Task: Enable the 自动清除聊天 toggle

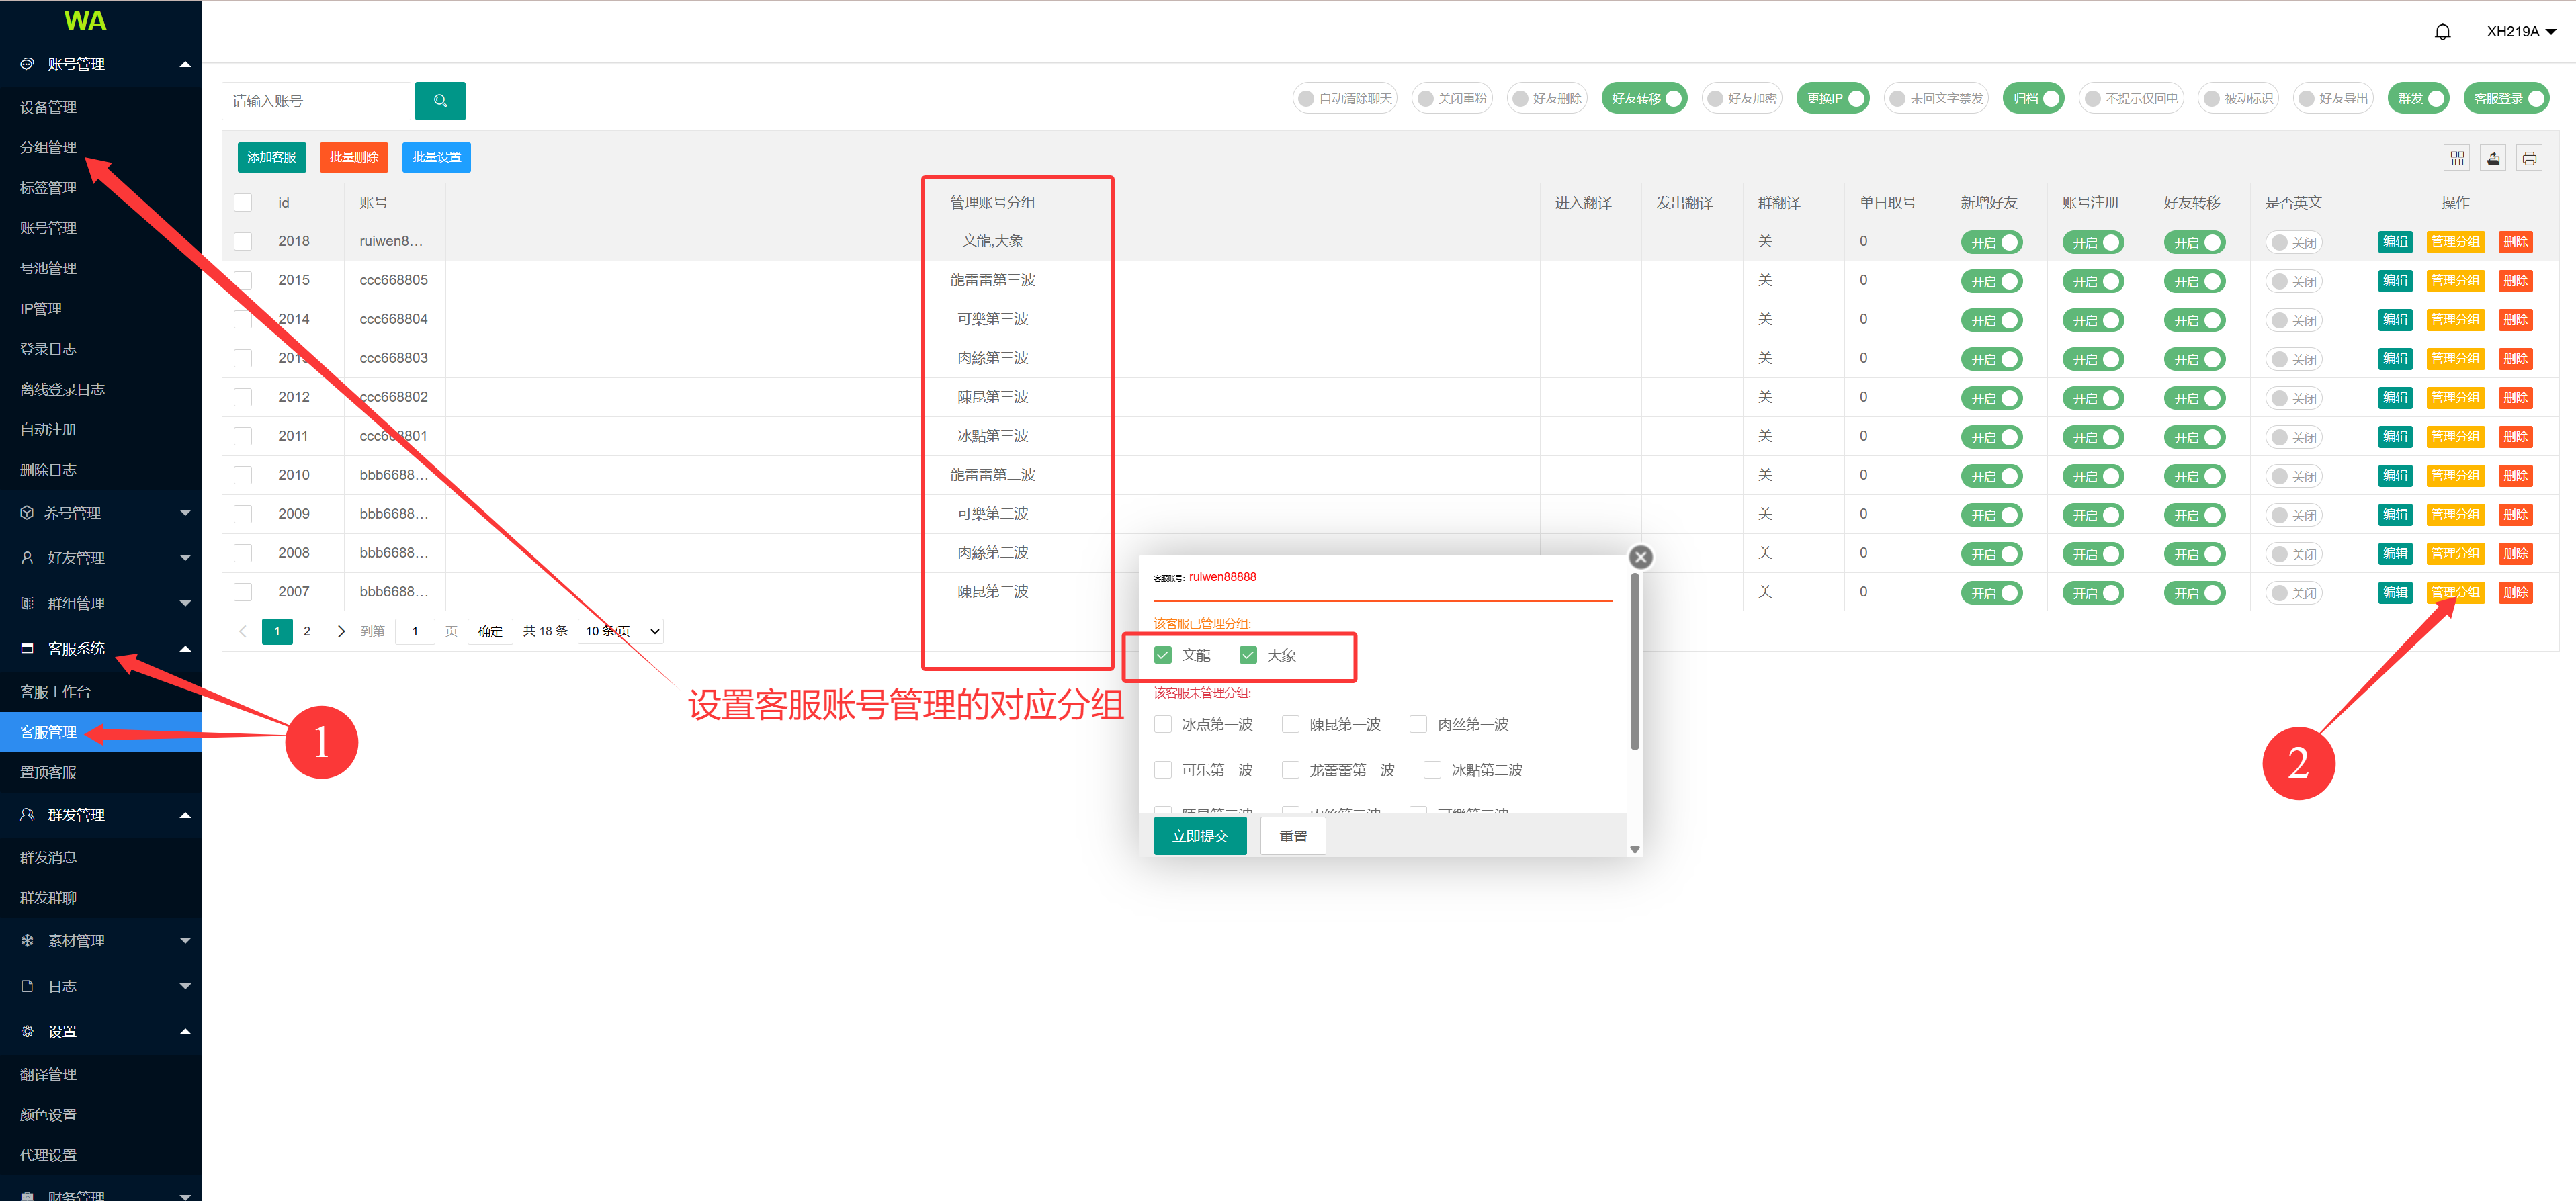Action: click(1345, 98)
